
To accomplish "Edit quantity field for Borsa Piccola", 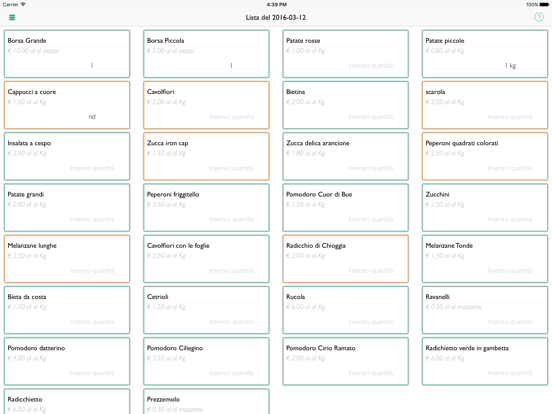I will coord(231,65).
